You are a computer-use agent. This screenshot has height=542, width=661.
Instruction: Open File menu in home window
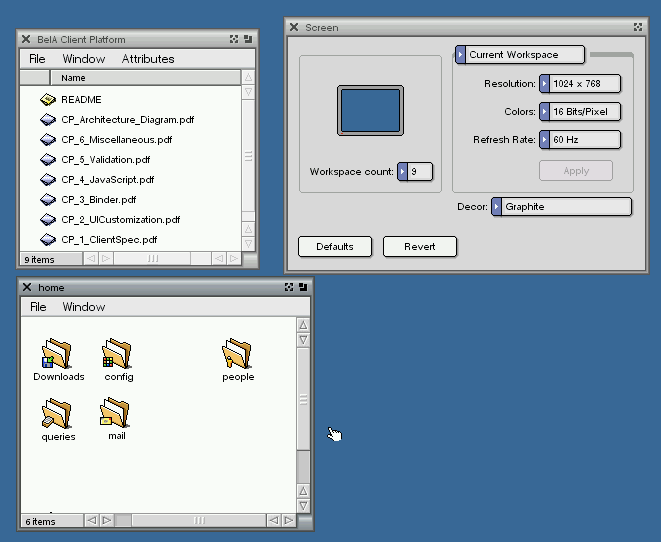click(38, 307)
